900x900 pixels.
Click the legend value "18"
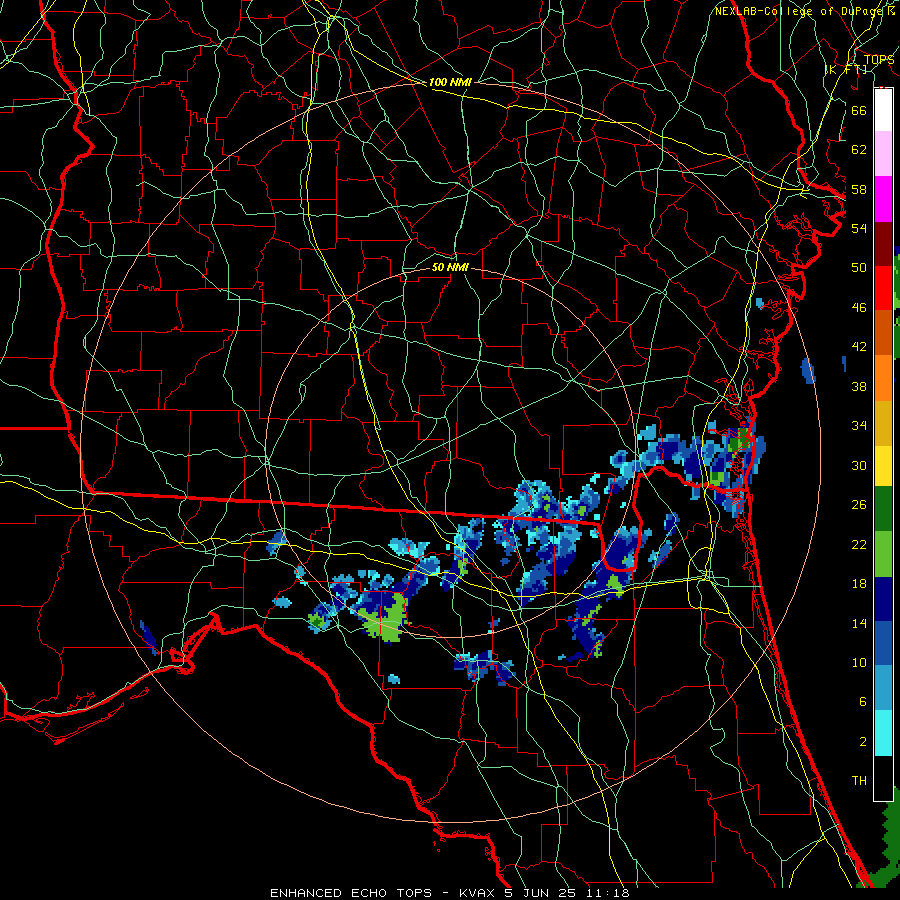859,584
